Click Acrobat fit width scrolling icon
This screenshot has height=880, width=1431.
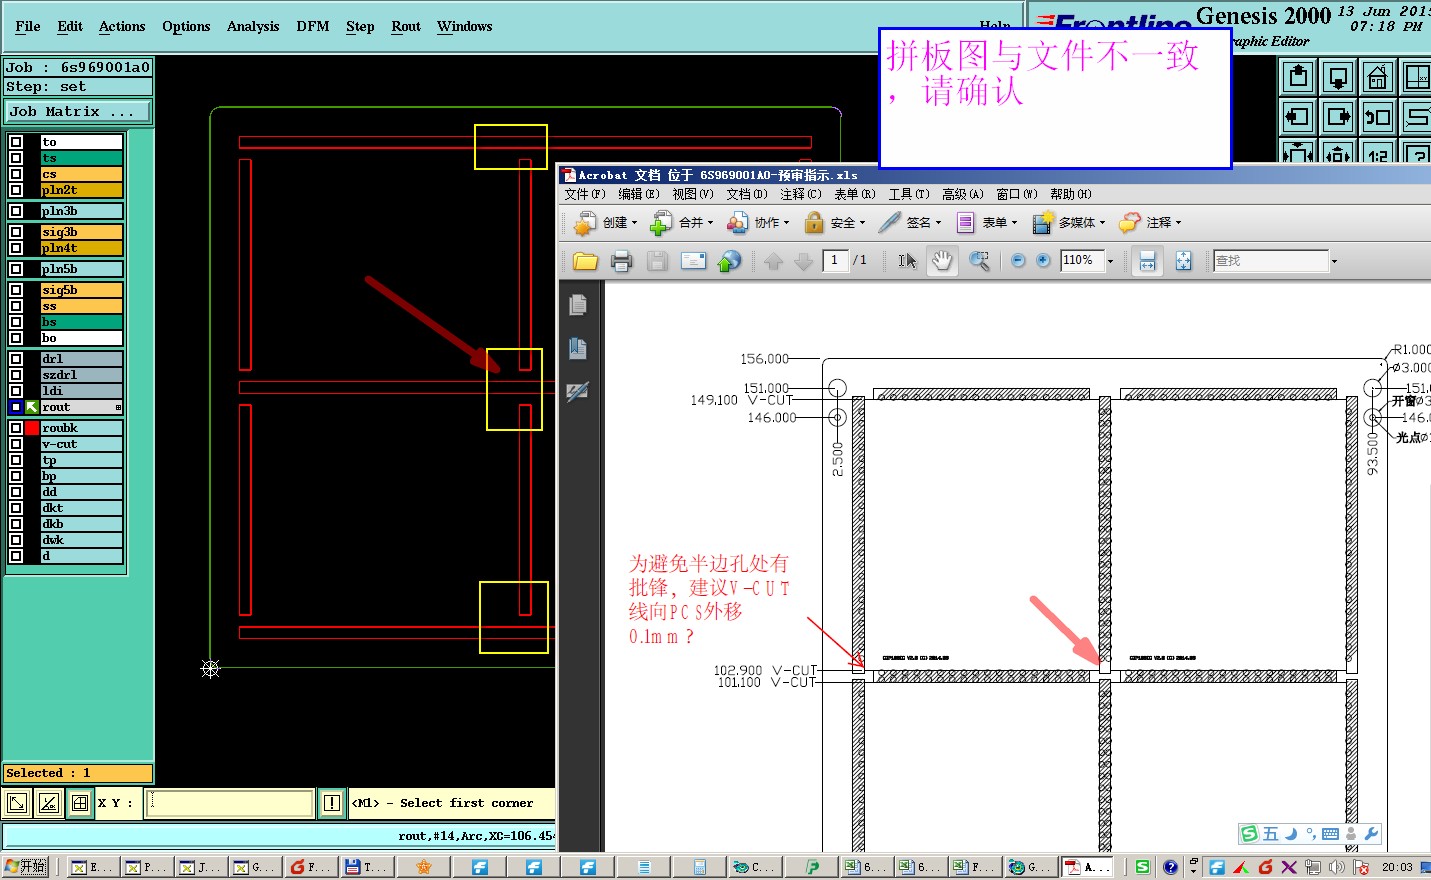(x=1147, y=261)
